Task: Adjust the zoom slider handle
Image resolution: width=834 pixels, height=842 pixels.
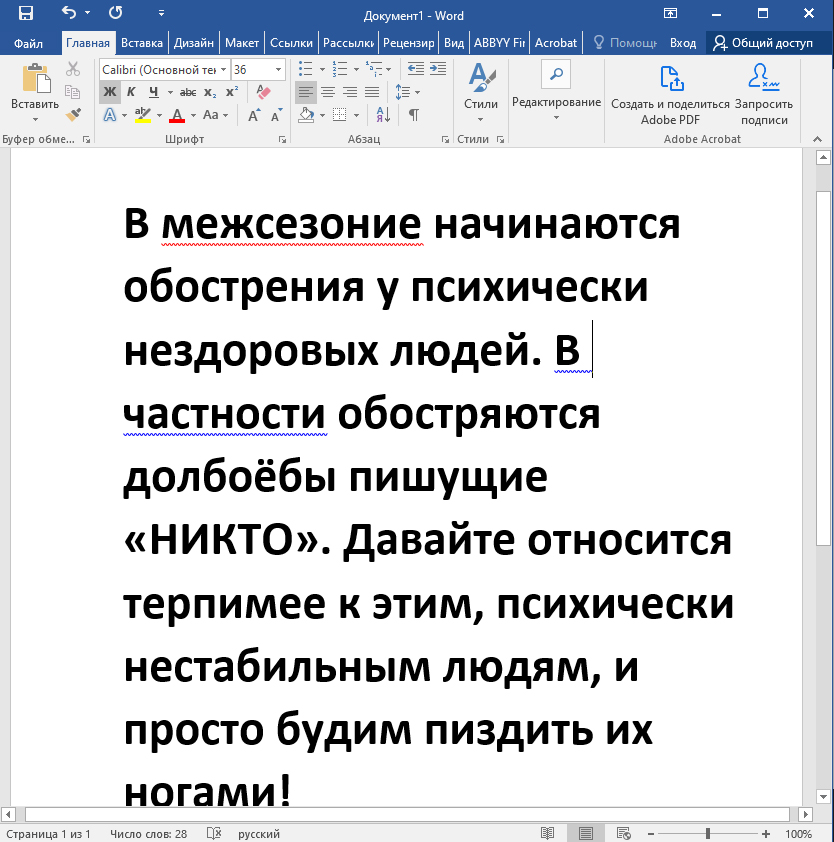Action: pyautogui.click(x=708, y=833)
